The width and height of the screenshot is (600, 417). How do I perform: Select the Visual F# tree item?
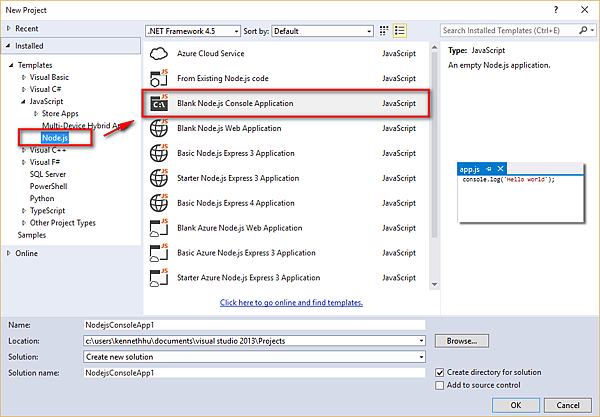[x=45, y=162]
